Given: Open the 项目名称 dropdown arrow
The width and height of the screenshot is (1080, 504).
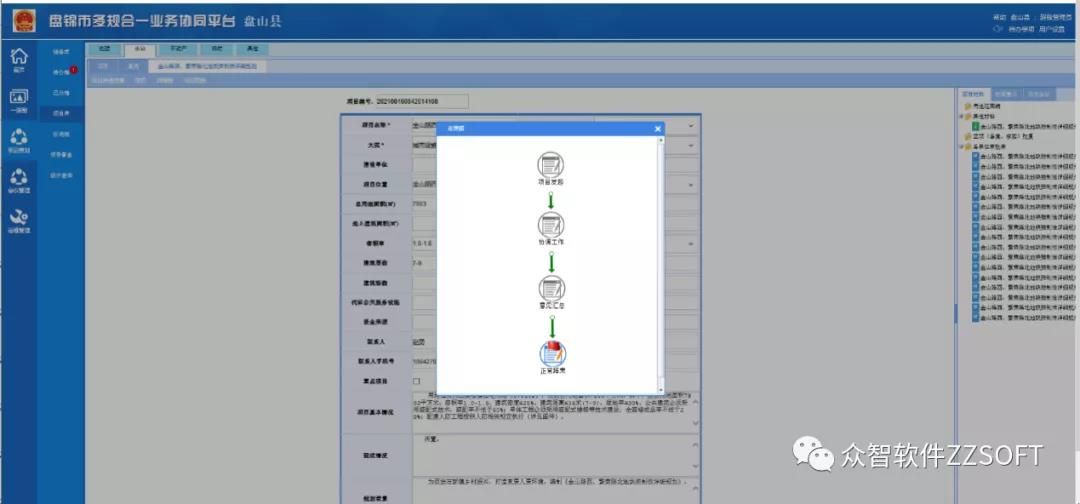Looking at the screenshot, I should point(693,126).
